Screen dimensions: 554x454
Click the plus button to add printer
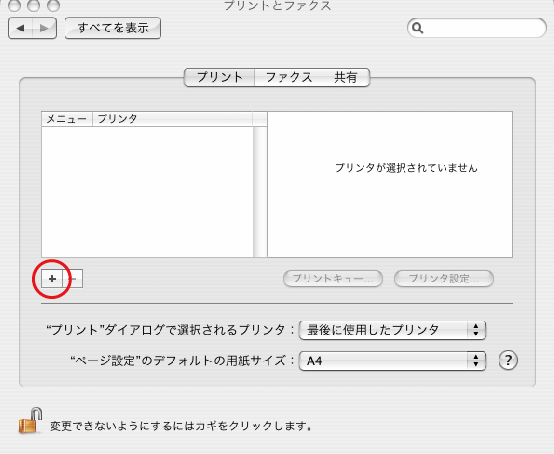pos(52,279)
